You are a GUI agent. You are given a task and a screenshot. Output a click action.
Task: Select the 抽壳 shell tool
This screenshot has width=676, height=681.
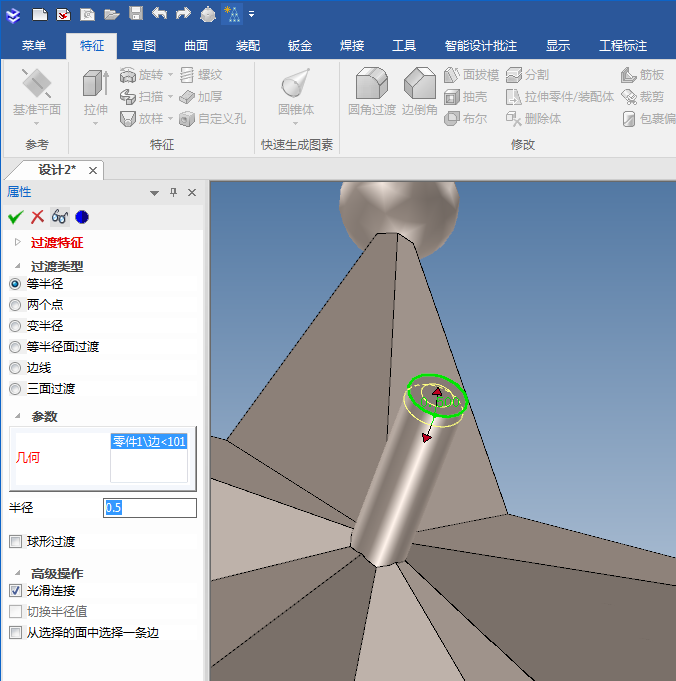[x=465, y=96]
